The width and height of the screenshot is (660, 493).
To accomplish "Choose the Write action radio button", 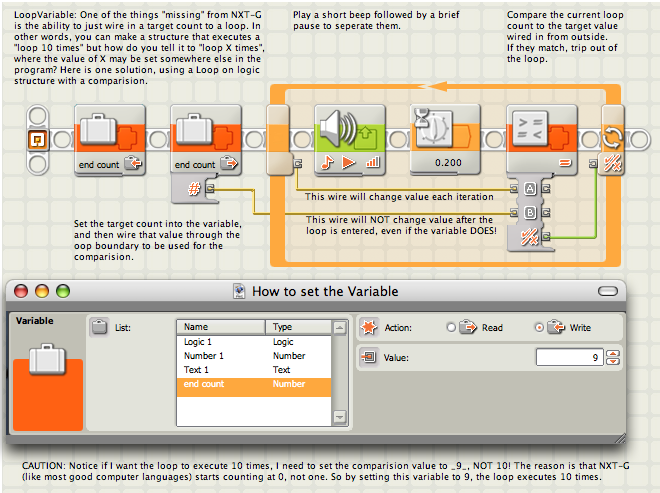I will click(x=539, y=327).
